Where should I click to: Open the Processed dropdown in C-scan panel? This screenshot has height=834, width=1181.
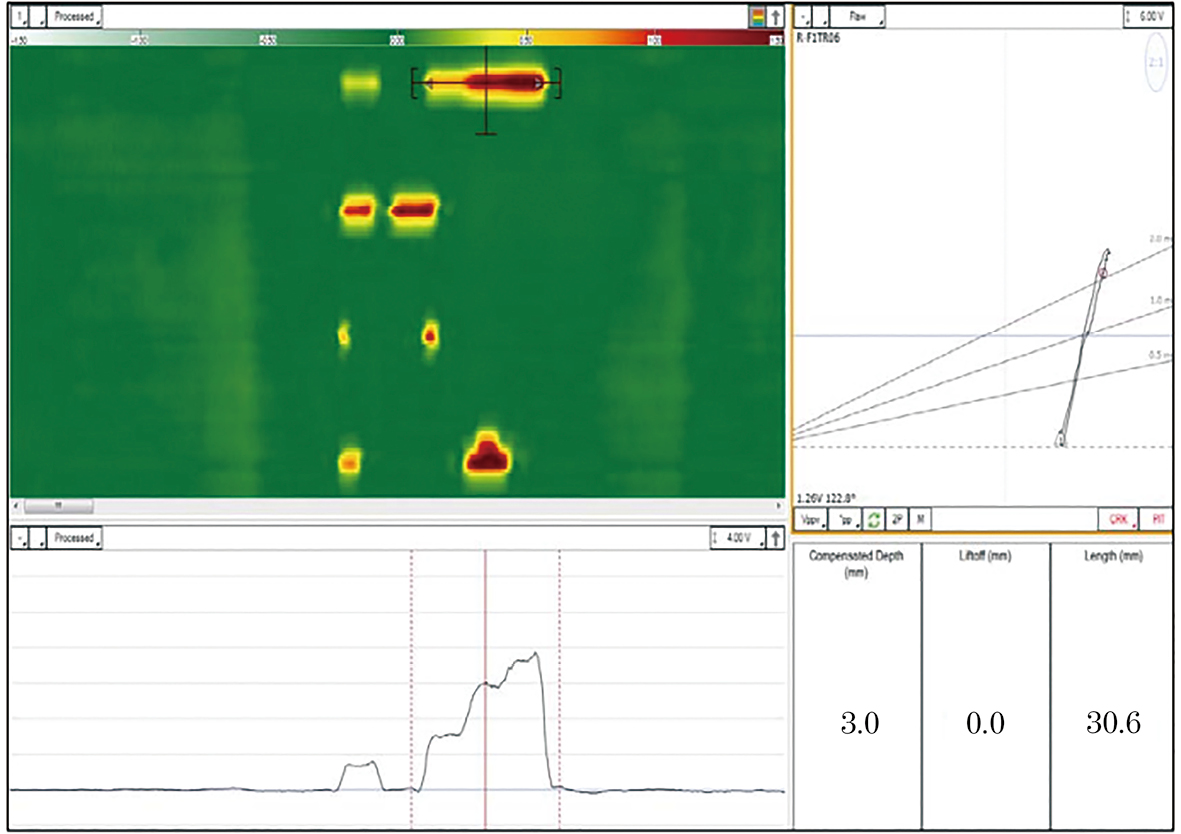tap(76, 17)
